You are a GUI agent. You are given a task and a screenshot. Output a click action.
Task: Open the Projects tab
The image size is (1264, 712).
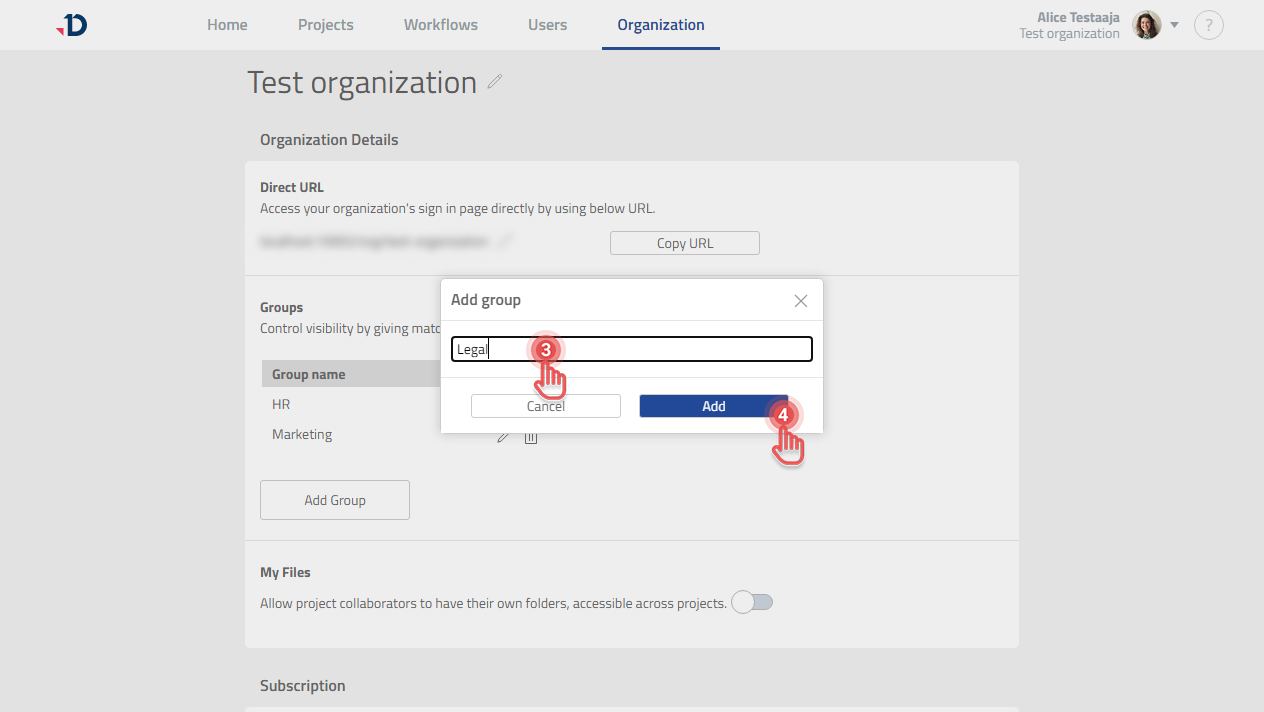tap(326, 25)
